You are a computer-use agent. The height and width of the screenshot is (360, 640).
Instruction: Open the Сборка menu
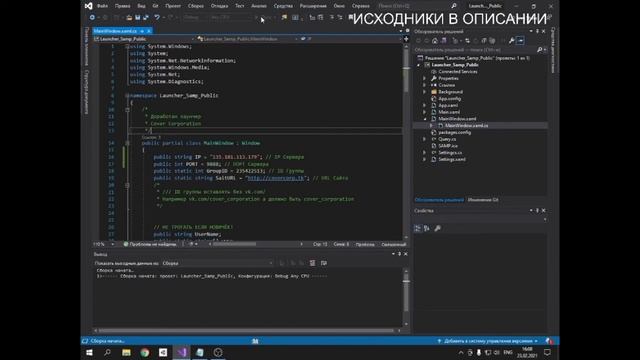point(196,6)
